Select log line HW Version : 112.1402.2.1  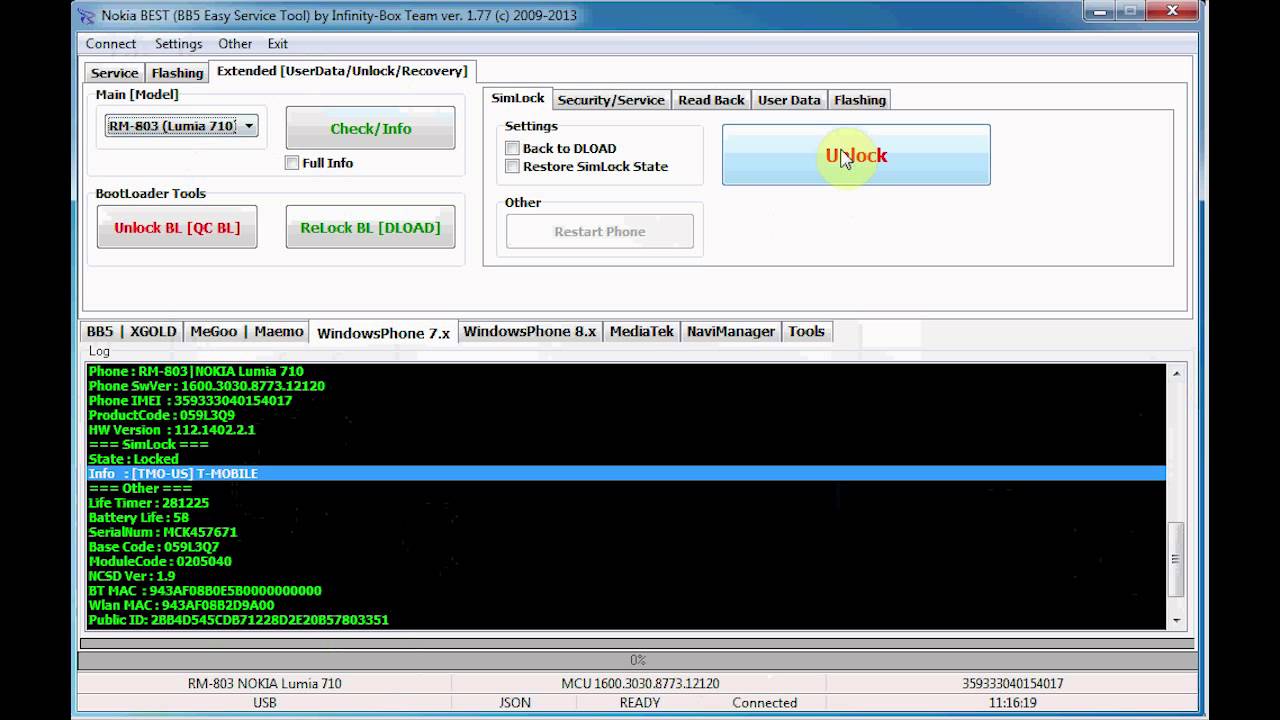click(171, 430)
